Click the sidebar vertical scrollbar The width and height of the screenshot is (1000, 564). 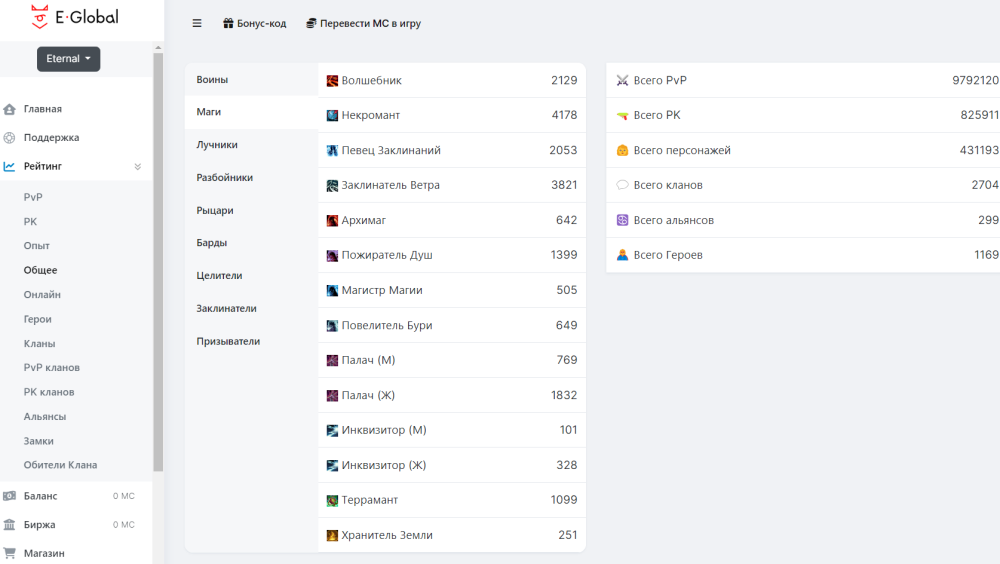point(158,260)
